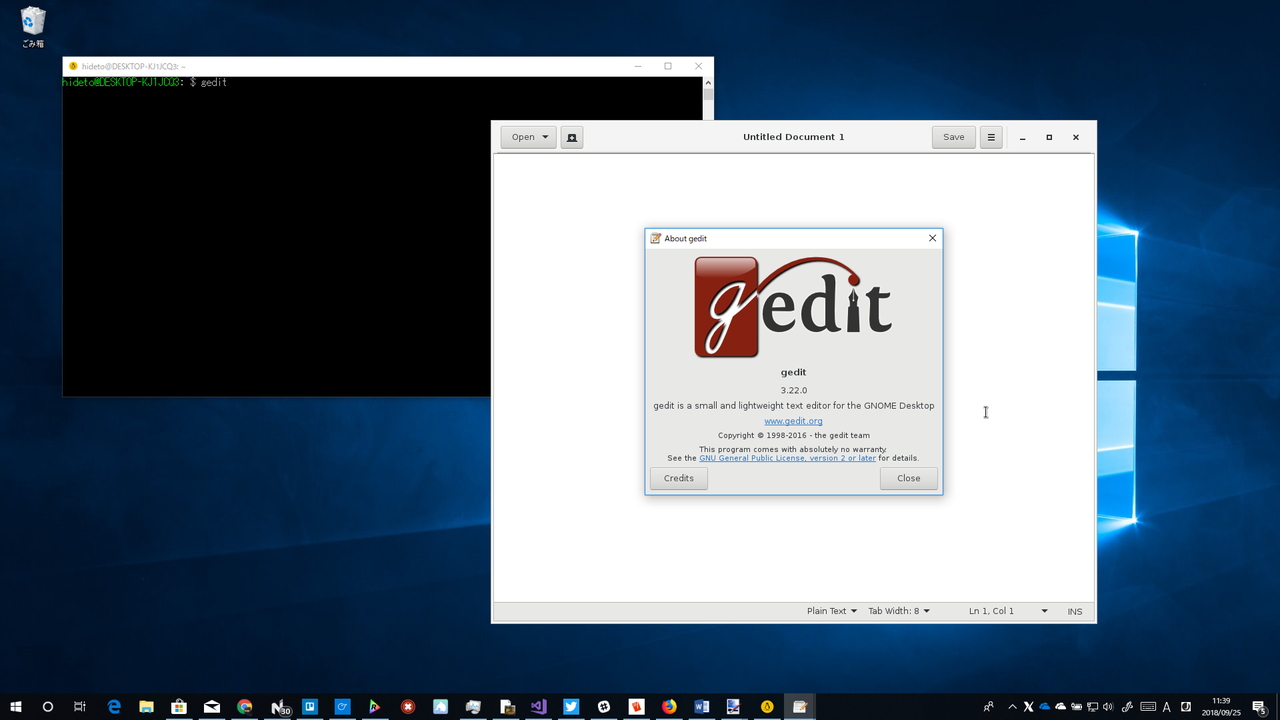Open the Windows Start menu

pos(15,707)
